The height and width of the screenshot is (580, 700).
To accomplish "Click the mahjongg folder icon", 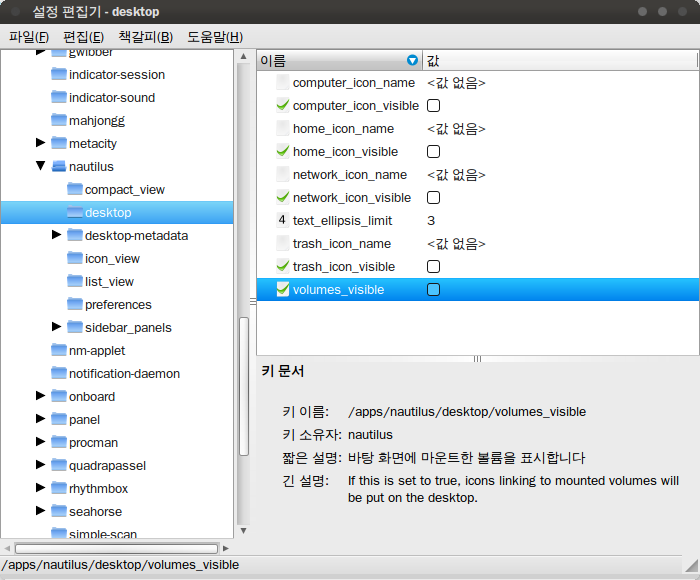I will click(59, 120).
